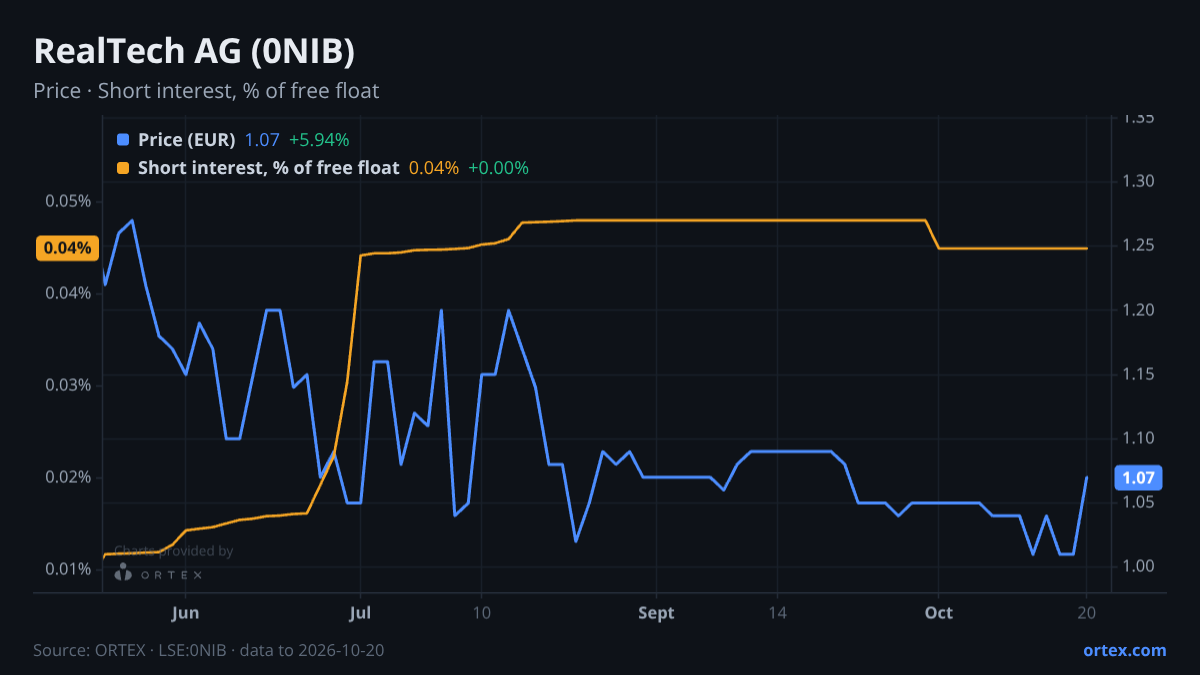Click the blue Price legend color square
This screenshot has width=1200, height=675.
(123, 140)
